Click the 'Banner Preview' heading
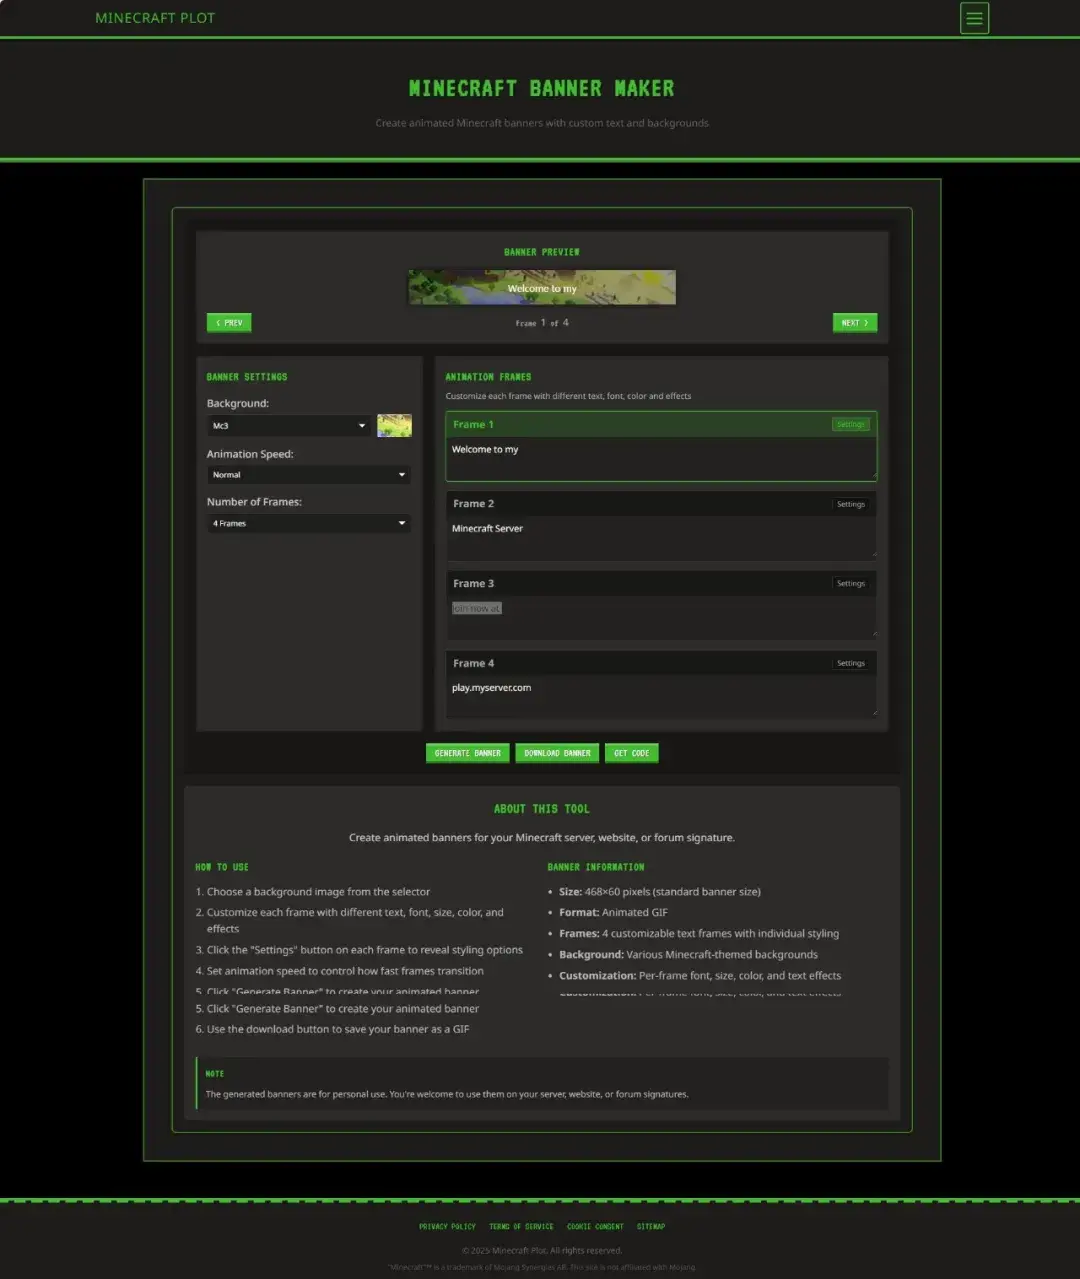The image size is (1080, 1279). (x=542, y=252)
